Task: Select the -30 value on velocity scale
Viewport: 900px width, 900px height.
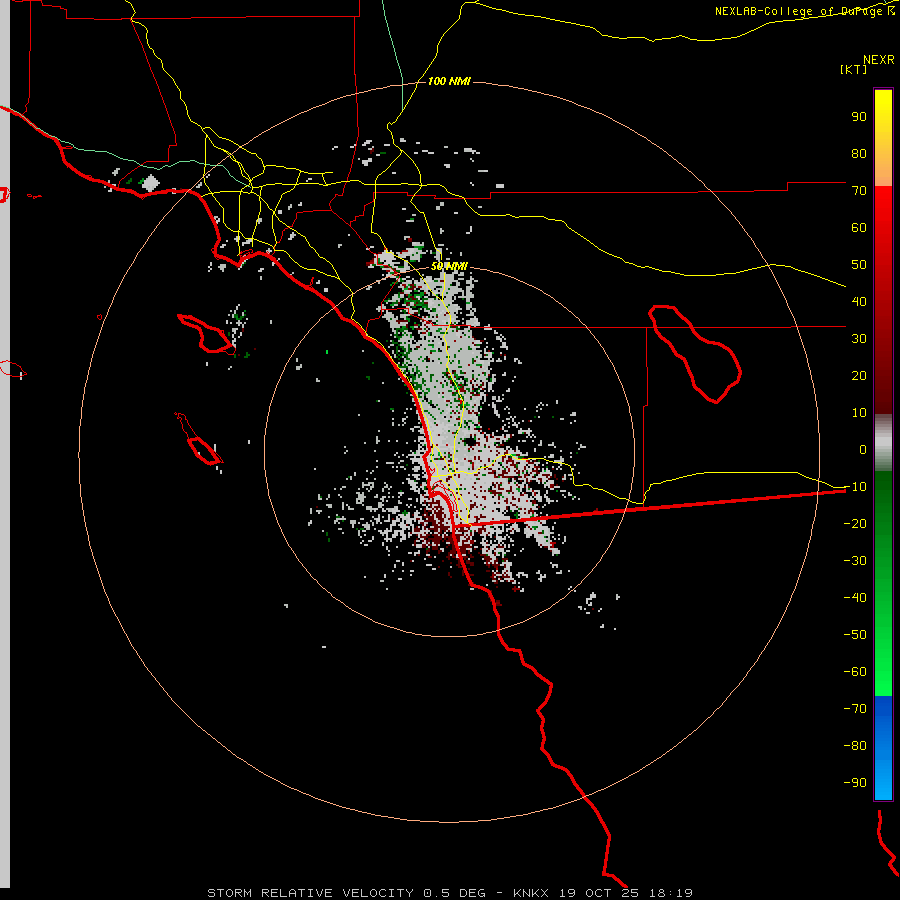Action: click(855, 561)
